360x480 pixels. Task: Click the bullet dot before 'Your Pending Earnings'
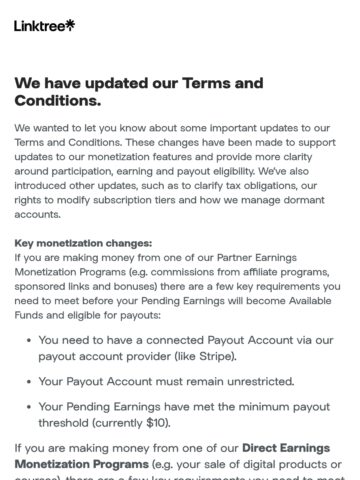[29, 407]
